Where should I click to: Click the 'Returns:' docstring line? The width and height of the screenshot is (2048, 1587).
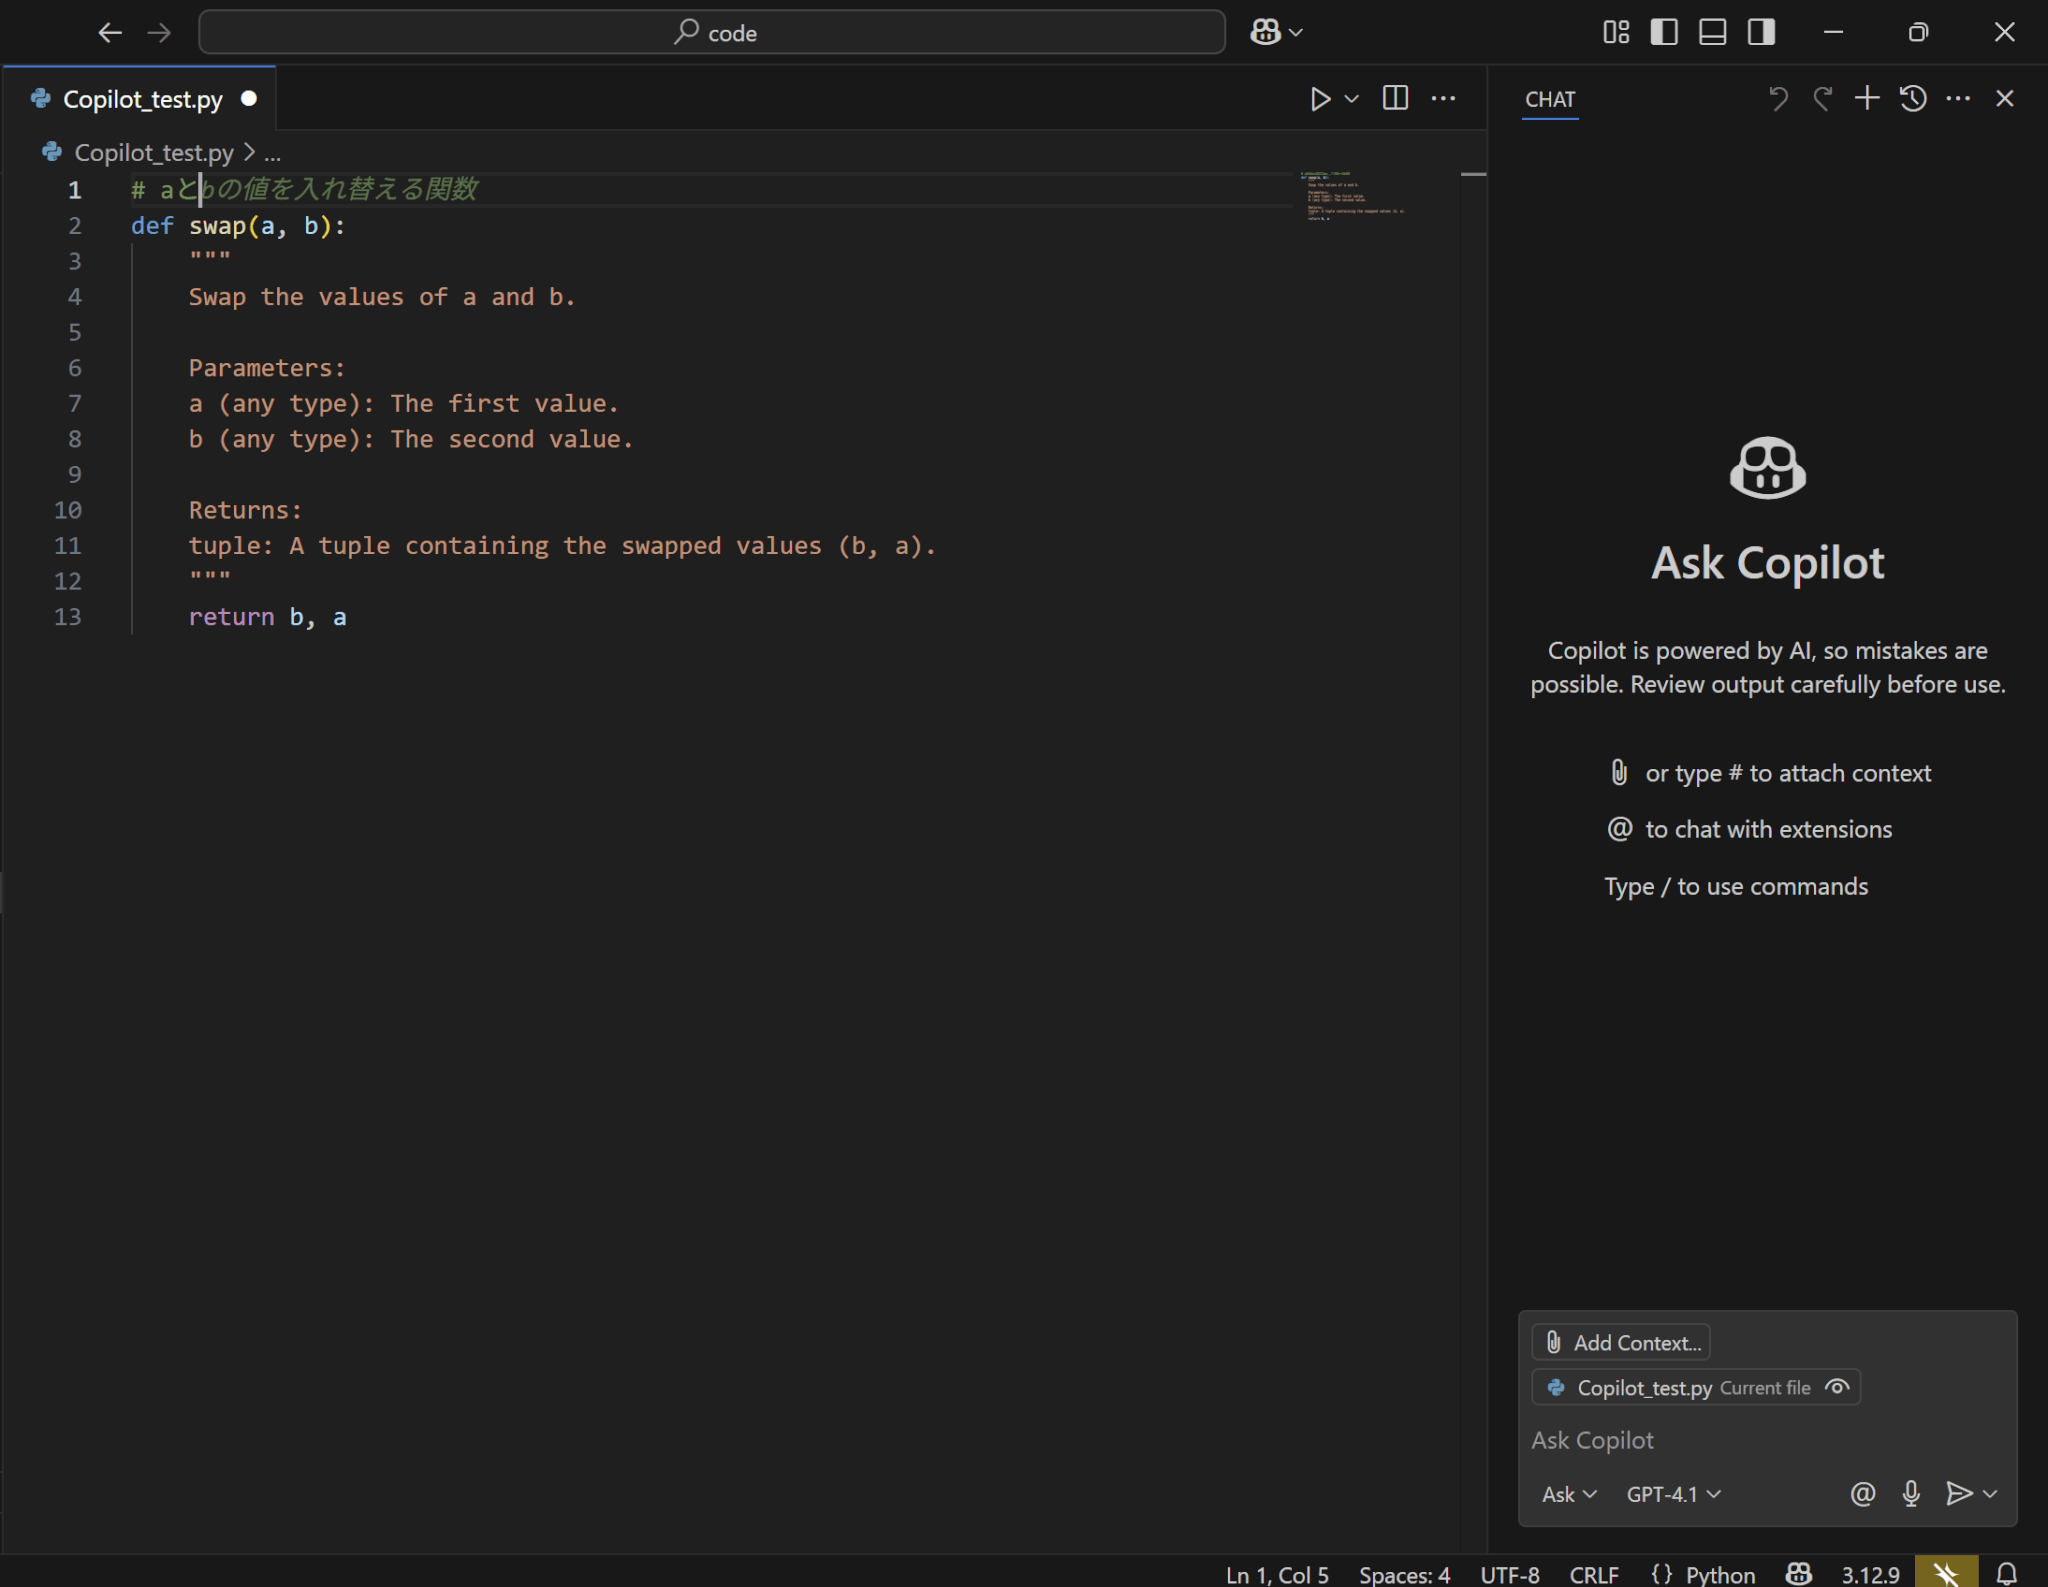pyautogui.click(x=245, y=510)
